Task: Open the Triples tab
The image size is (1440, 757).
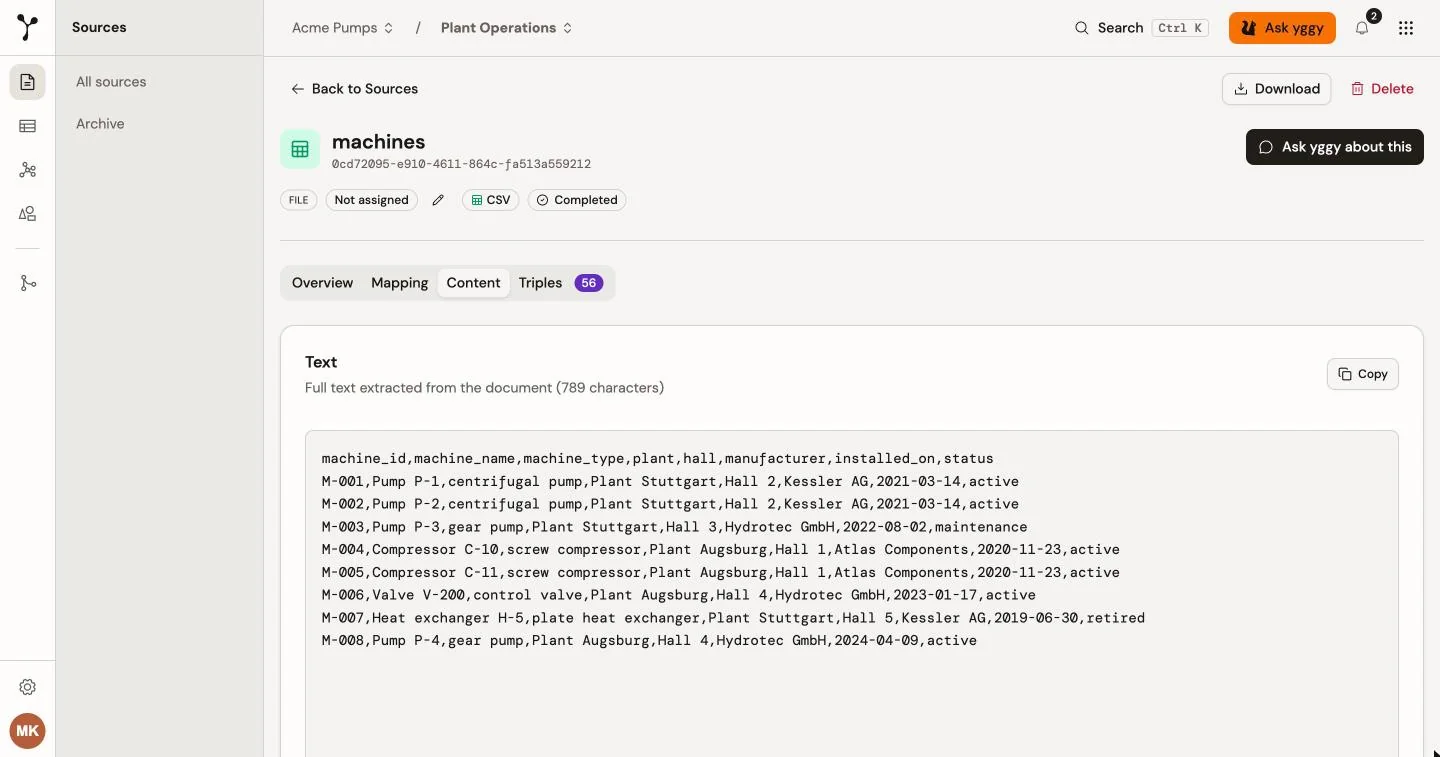Action: tap(560, 283)
